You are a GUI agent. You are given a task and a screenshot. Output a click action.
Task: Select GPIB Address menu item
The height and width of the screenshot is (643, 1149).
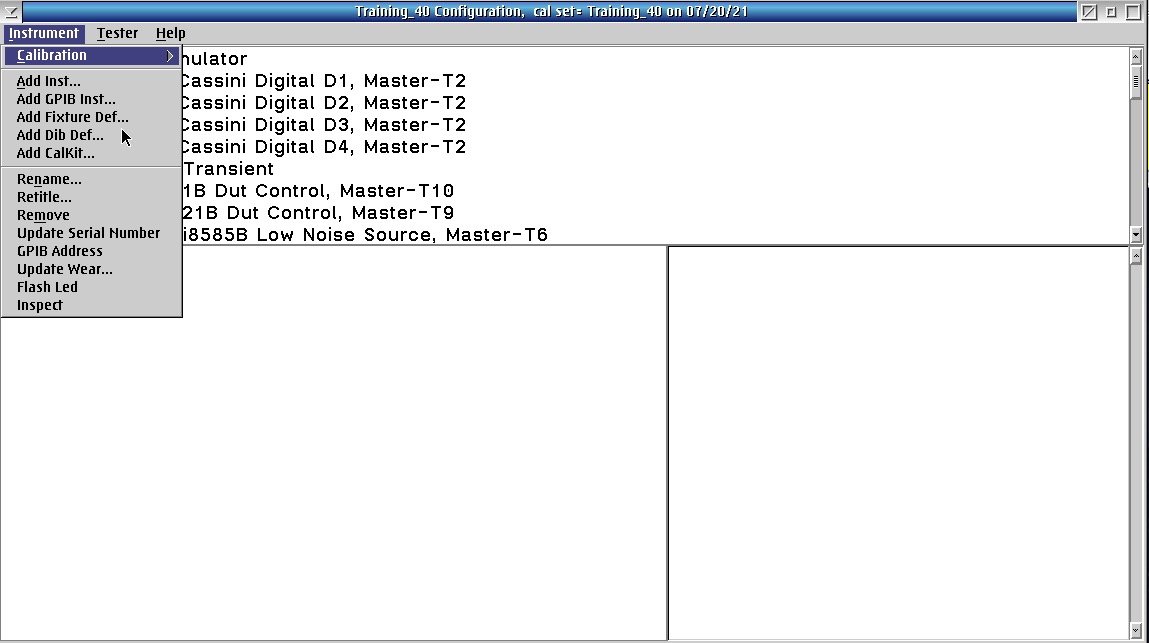coord(59,251)
